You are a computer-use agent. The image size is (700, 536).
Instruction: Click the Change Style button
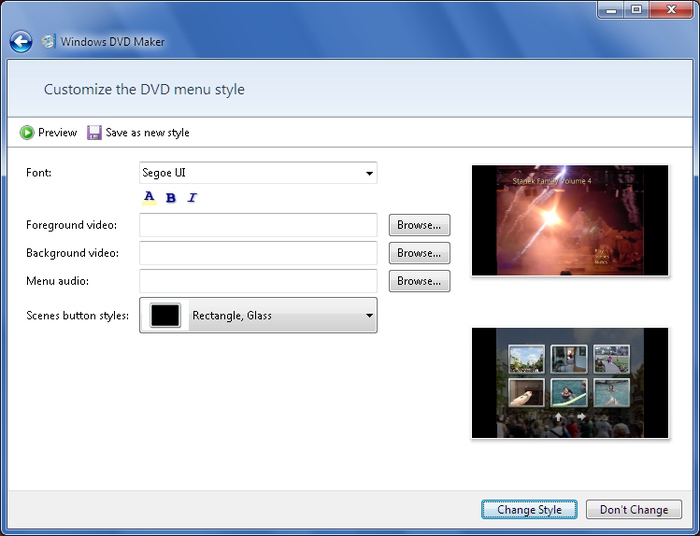tap(529, 509)
